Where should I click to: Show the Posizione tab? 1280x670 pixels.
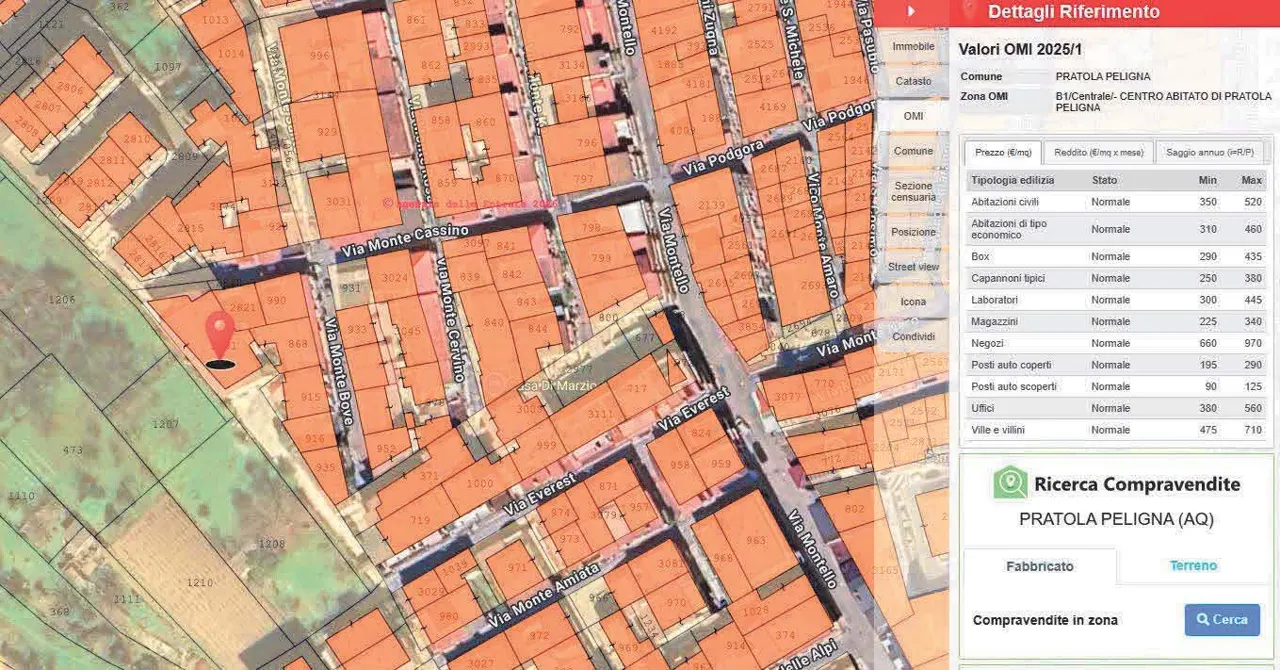(913, 232)
